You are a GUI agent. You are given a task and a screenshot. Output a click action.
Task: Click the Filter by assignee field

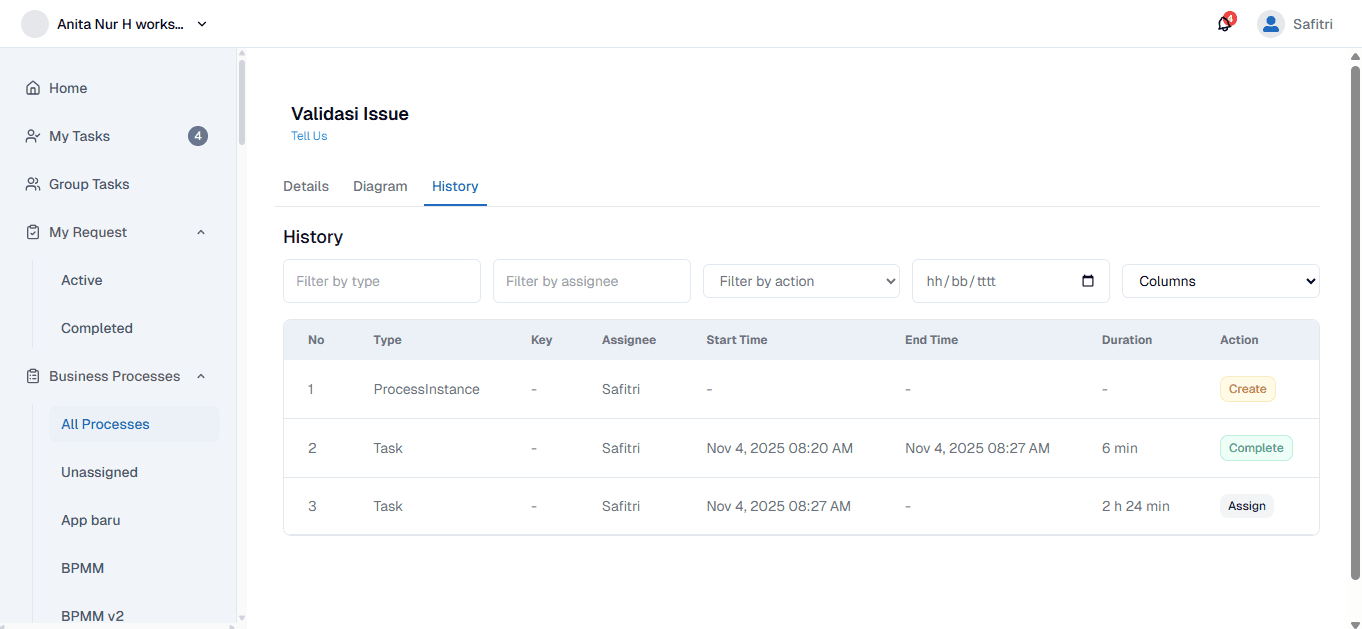point(591,281)
